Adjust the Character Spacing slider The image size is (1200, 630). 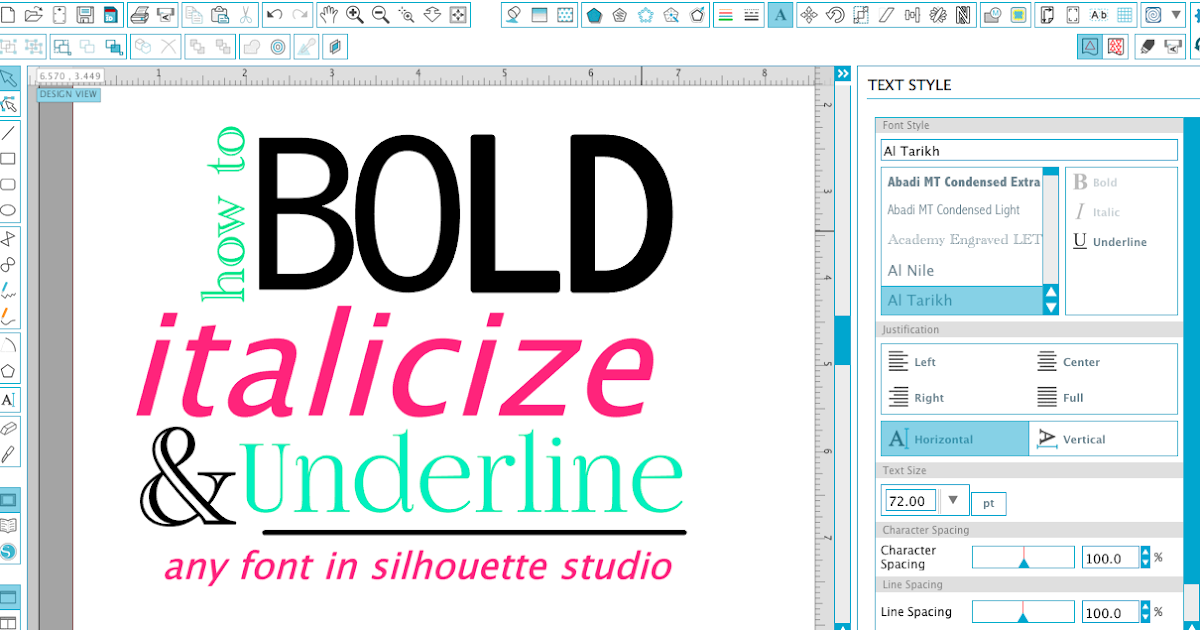[x=1024, y=558]
